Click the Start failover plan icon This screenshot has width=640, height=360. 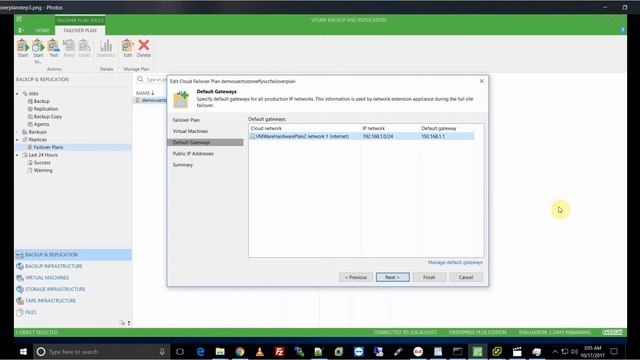point(23,48)
